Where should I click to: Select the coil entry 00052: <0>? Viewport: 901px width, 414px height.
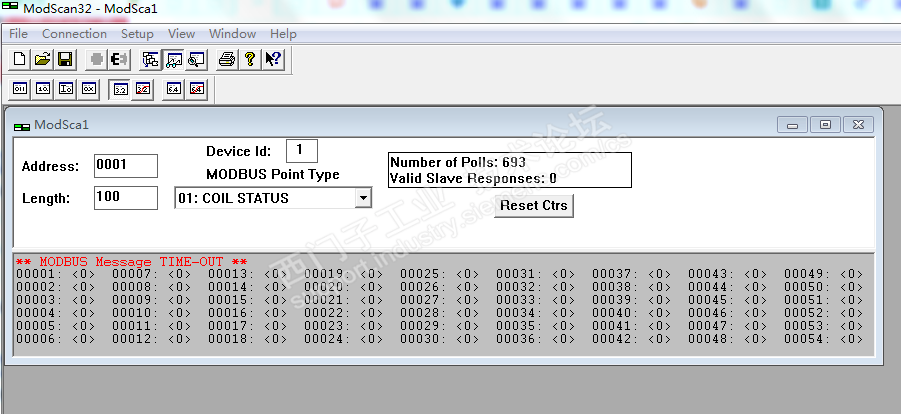click(x=823, y=313)
